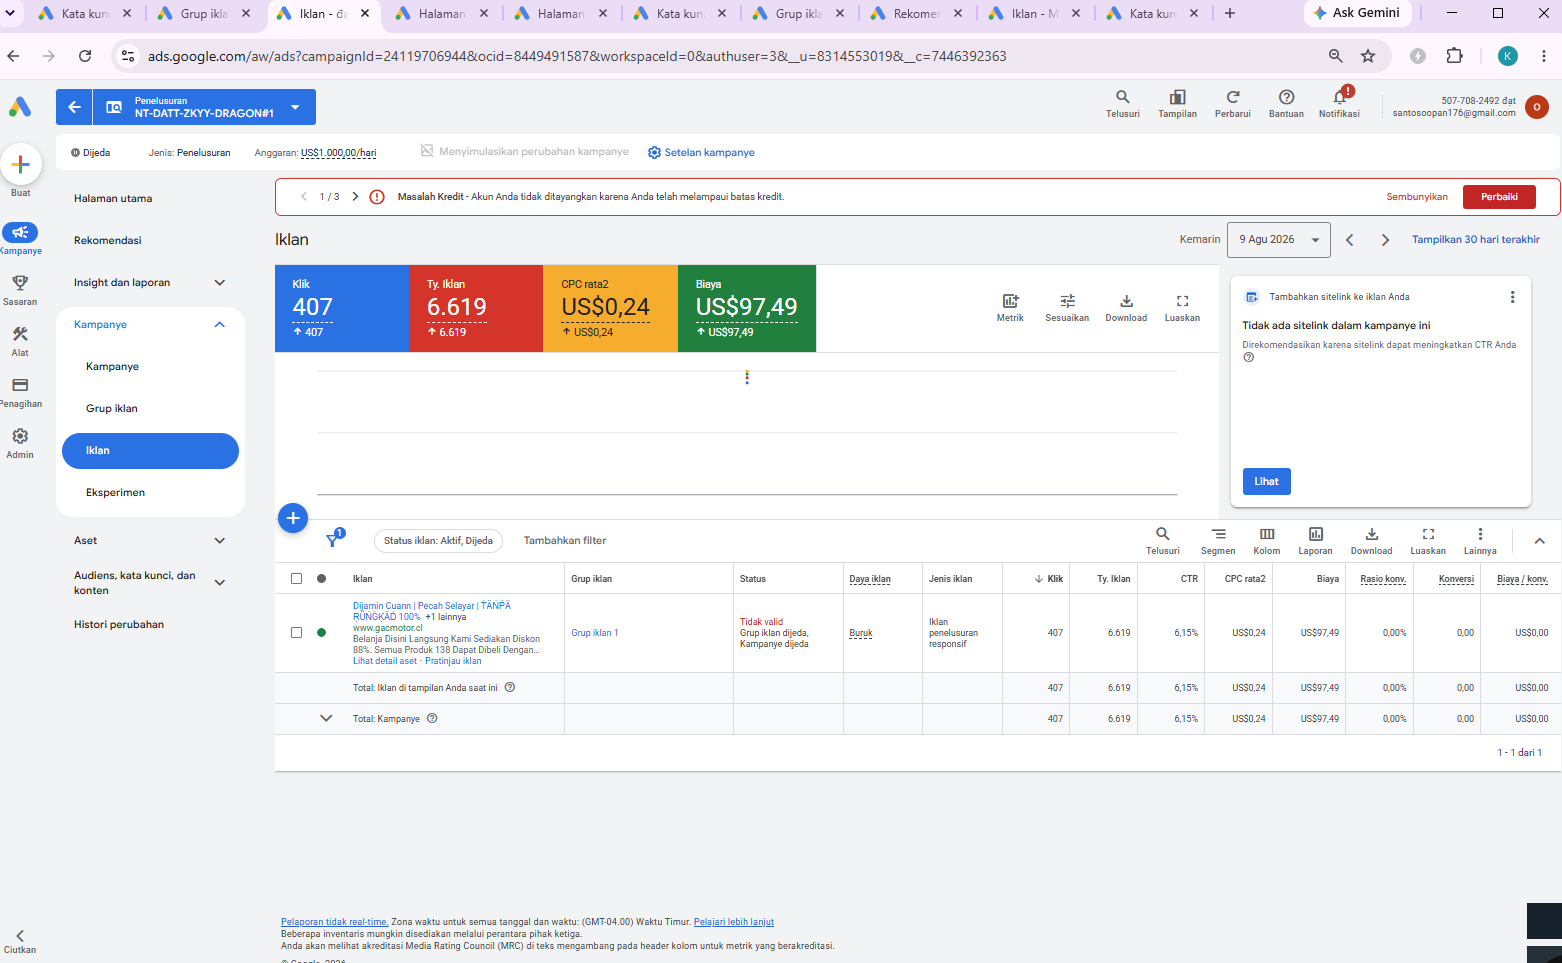
Task: Open sitelink card three-dot menu
Action: tap(1512, 297)
